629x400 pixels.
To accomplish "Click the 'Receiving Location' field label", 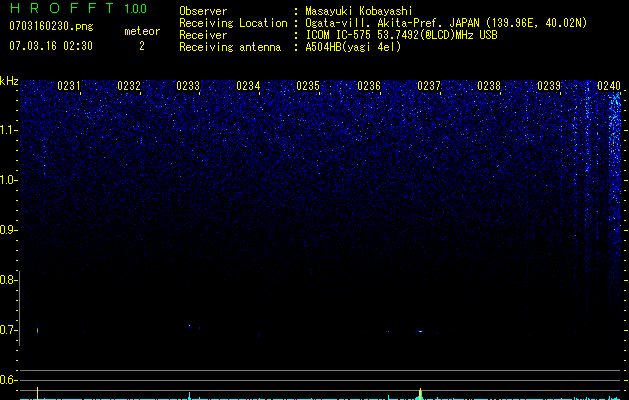I will (x=233, y=23).
